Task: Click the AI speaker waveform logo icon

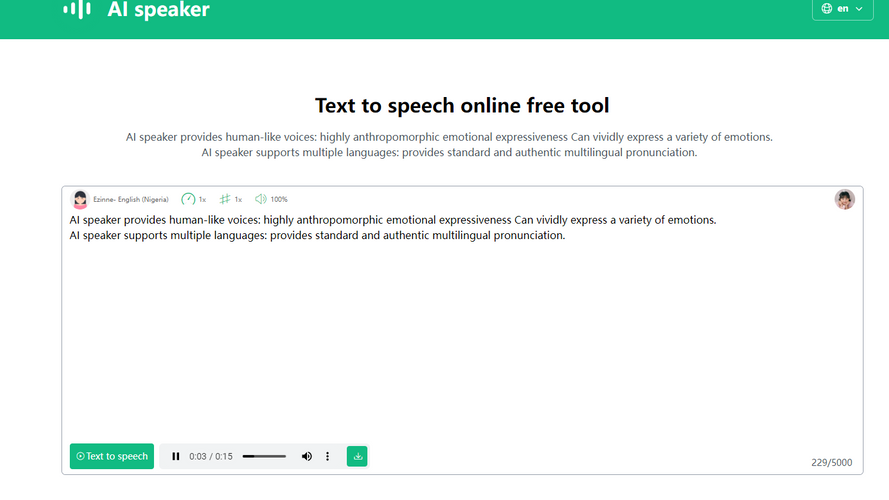Action: tap(77, 9)
